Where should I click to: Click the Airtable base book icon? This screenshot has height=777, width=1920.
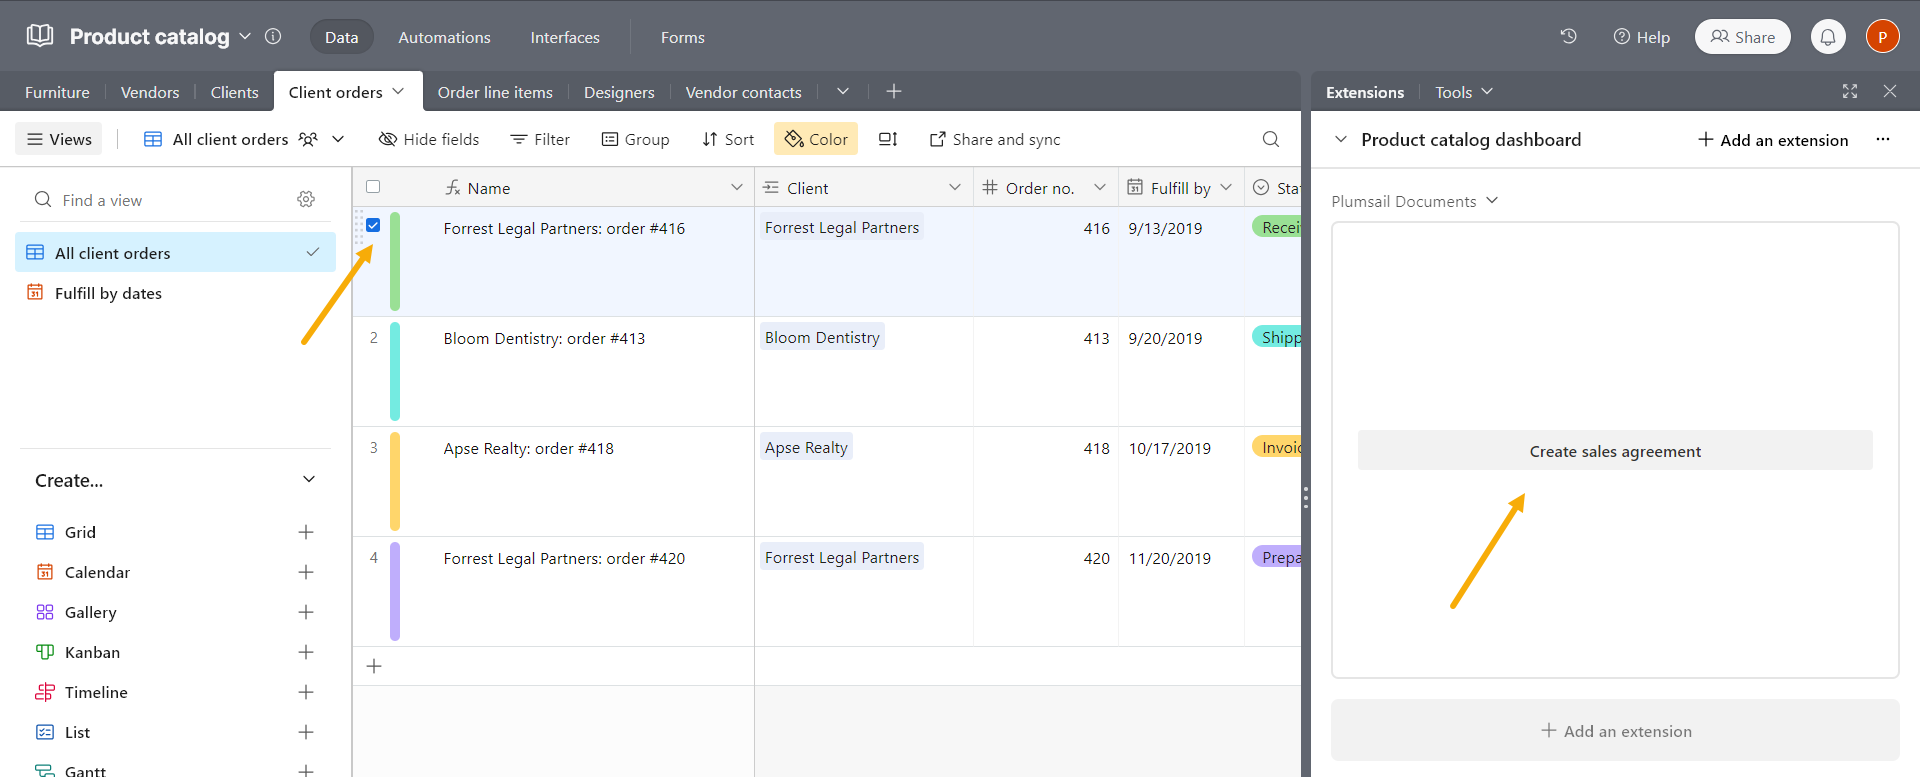[40, 36]
